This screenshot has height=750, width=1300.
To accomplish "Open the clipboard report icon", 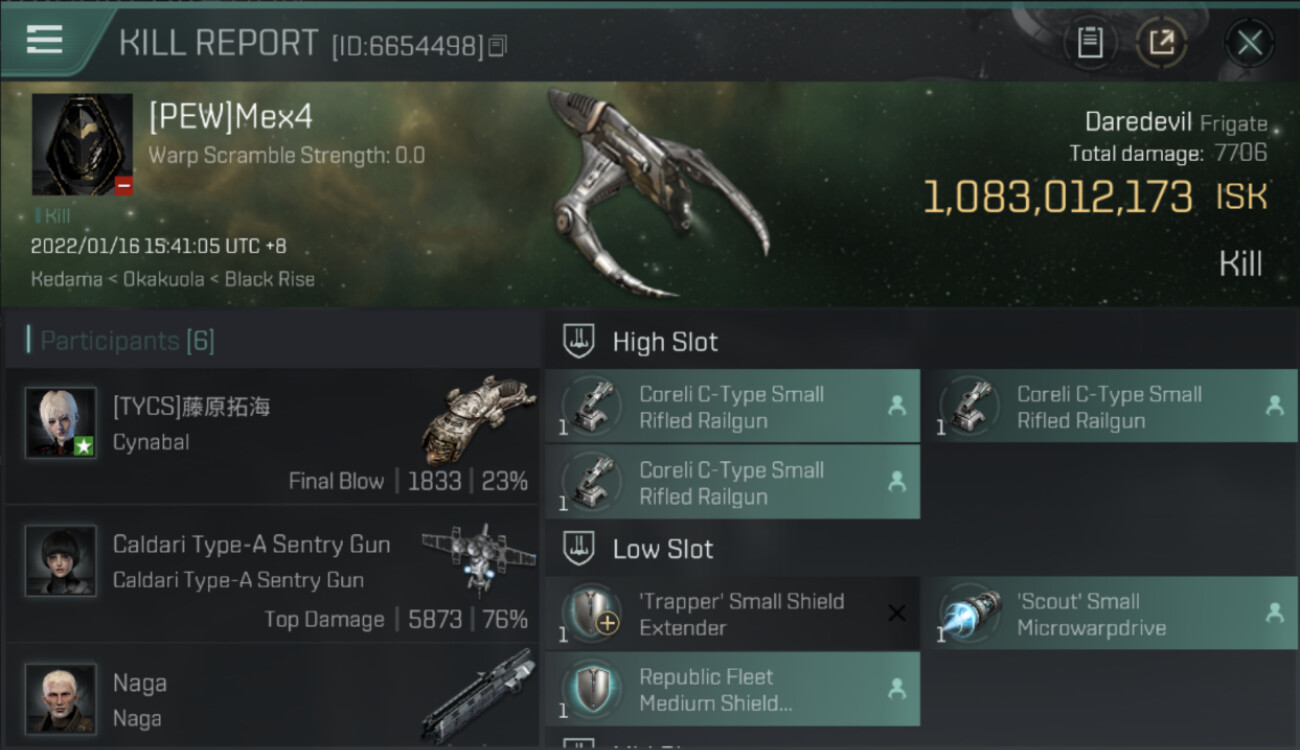I will tap(1090, 42).
